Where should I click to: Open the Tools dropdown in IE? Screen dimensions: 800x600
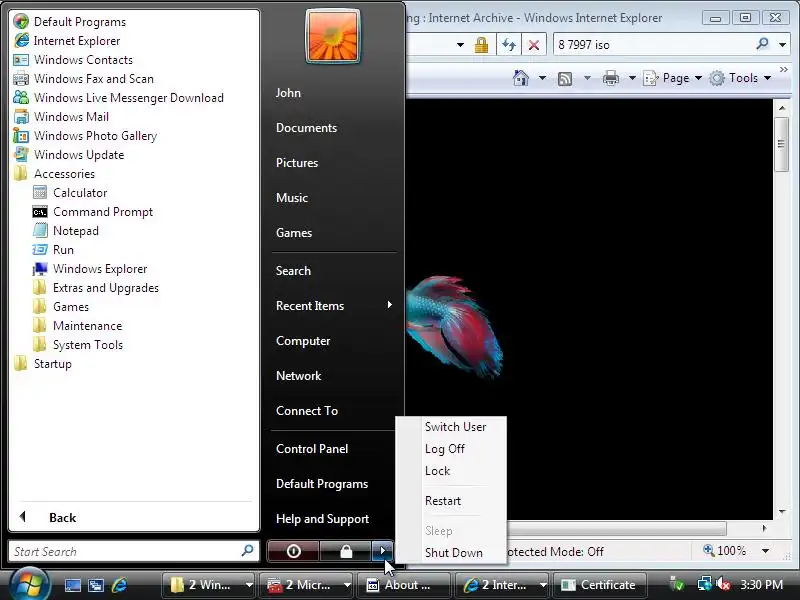coord(740,78)
